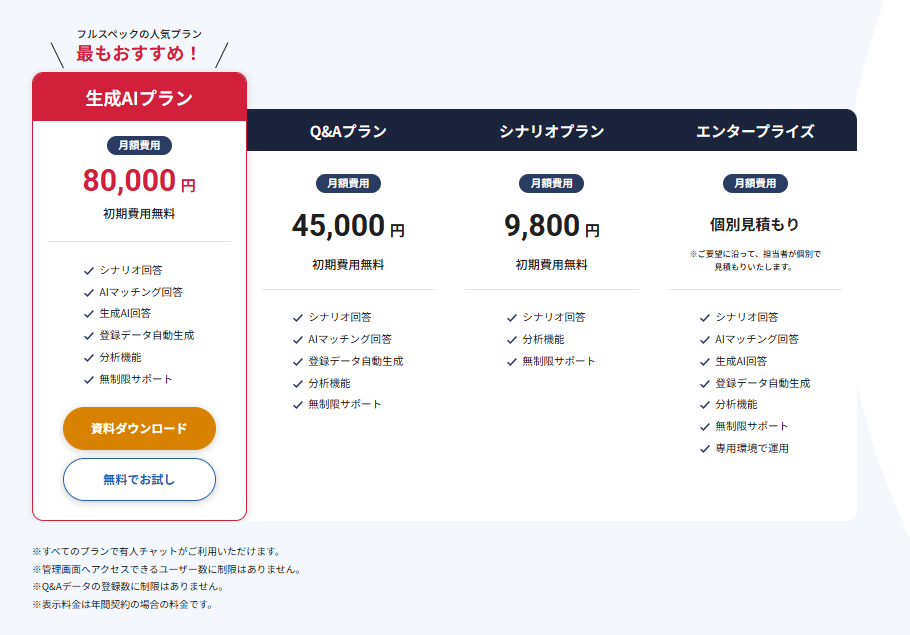This screenshot has height=635, width=910.
Task: Click 無制限サポート in 生成AIプラン list
Action: click(136, 379)
